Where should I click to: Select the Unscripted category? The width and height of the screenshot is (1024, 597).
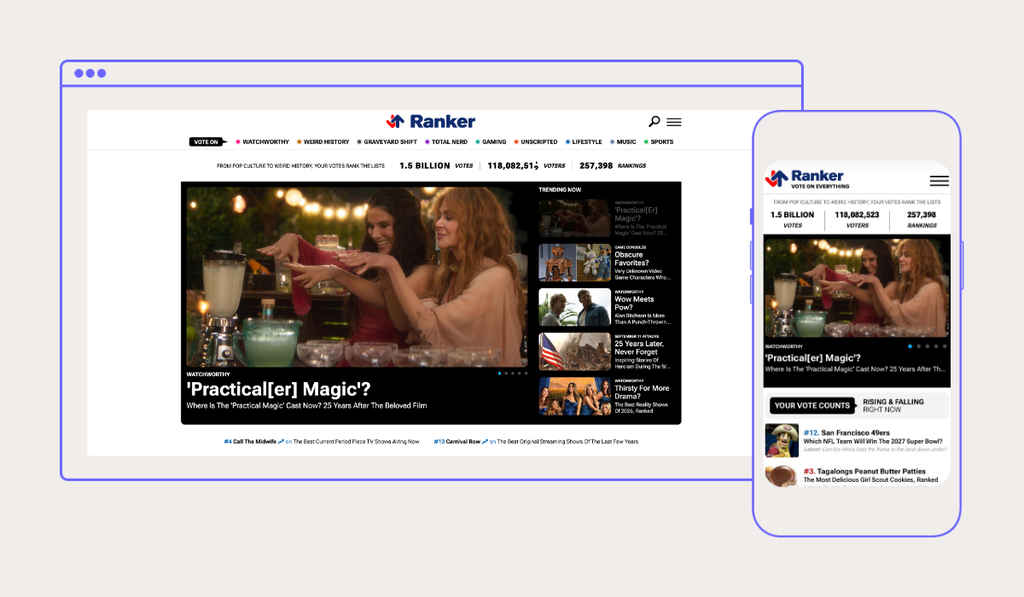tap(536, 142)
